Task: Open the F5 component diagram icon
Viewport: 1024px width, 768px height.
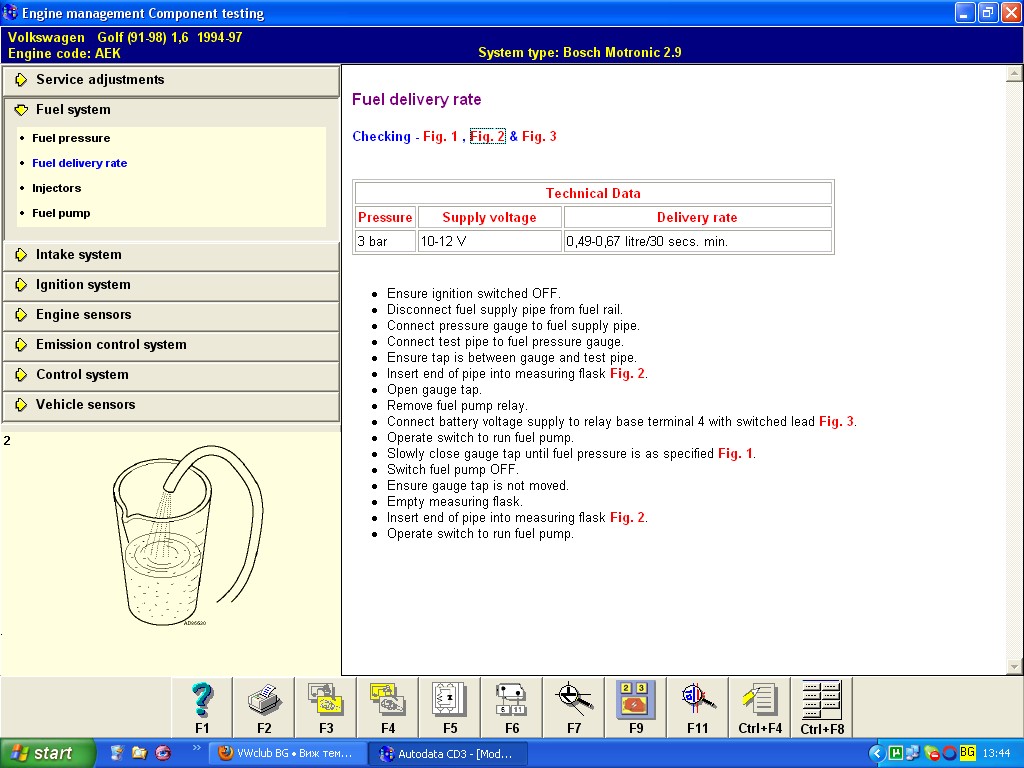Action: coord(450,699)
